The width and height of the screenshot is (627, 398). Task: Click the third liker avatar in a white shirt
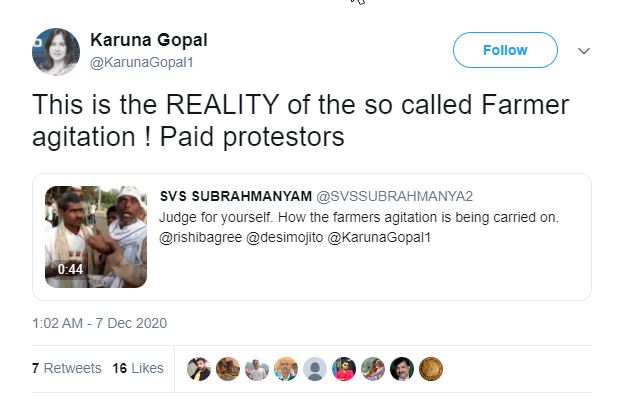(x=257, y=369)
